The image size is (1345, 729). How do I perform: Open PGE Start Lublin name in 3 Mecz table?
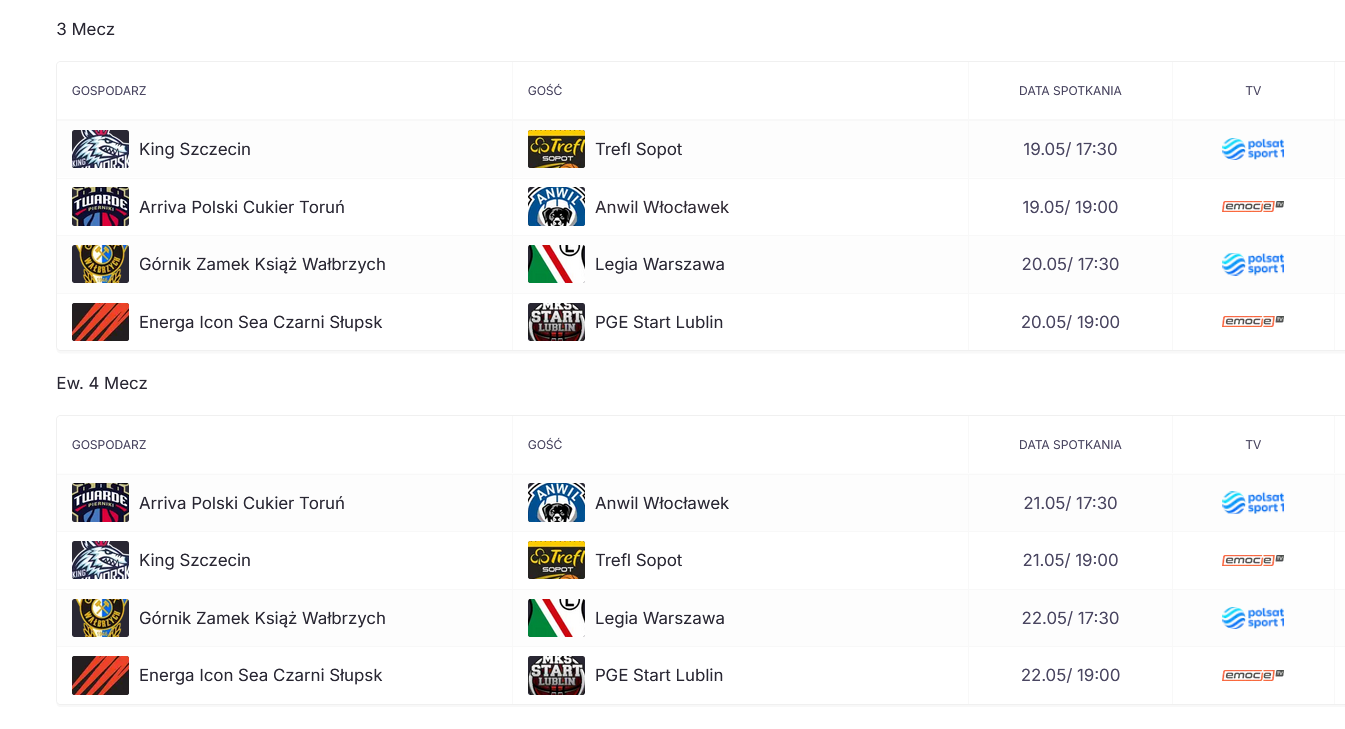[x=659, y=322]
